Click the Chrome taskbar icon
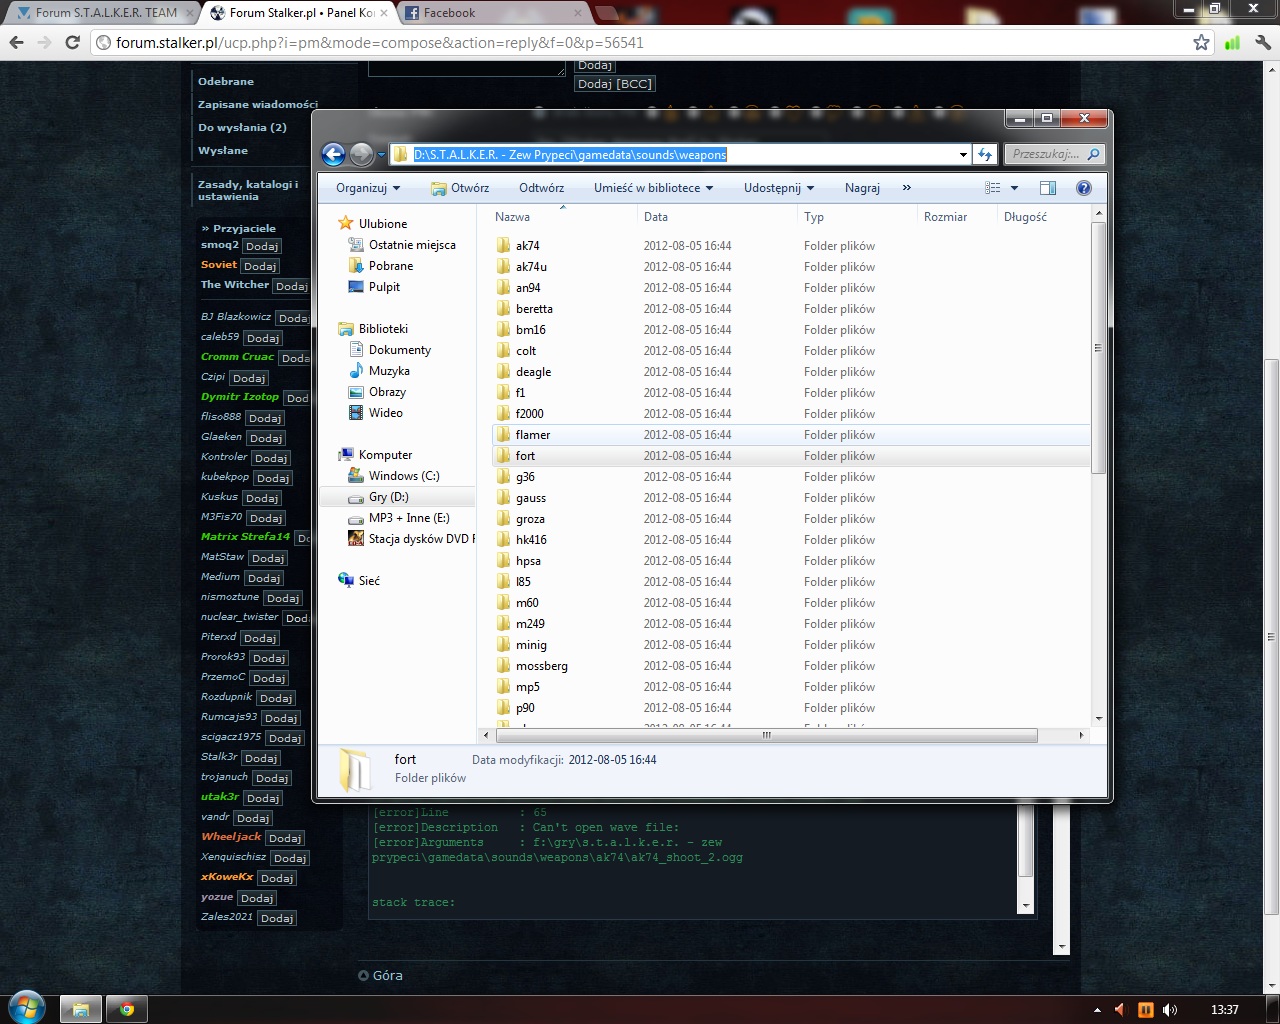 coord(127,1009)
